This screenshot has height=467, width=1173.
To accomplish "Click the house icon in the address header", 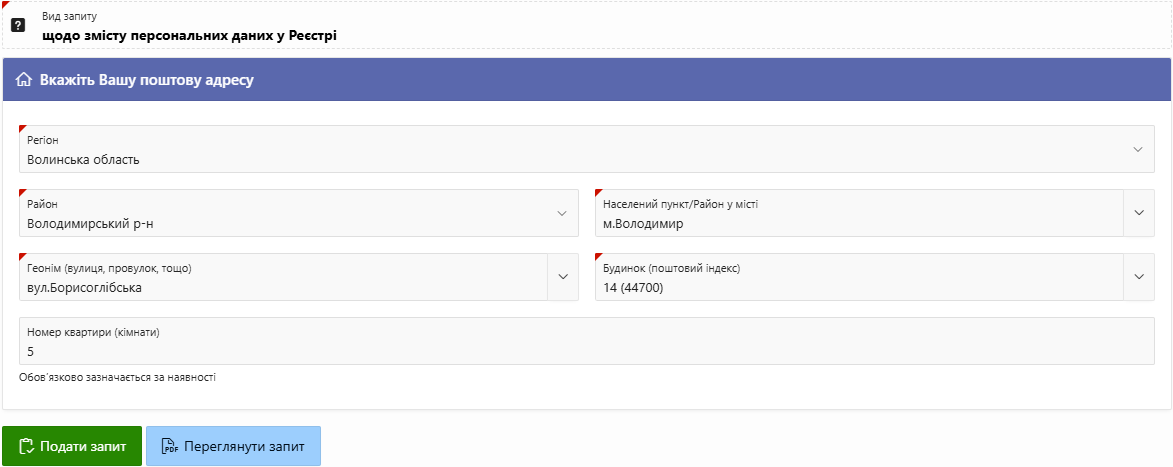I will pos(24,80).
